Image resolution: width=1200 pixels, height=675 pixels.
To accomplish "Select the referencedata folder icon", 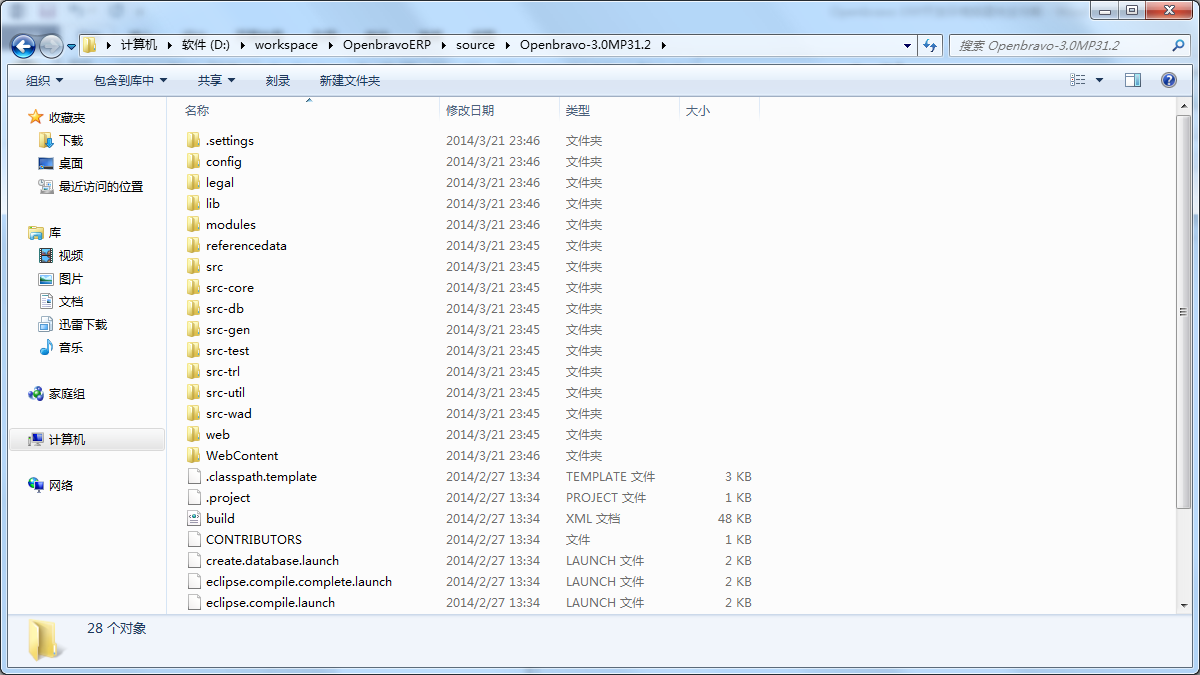I will point(194,245).
